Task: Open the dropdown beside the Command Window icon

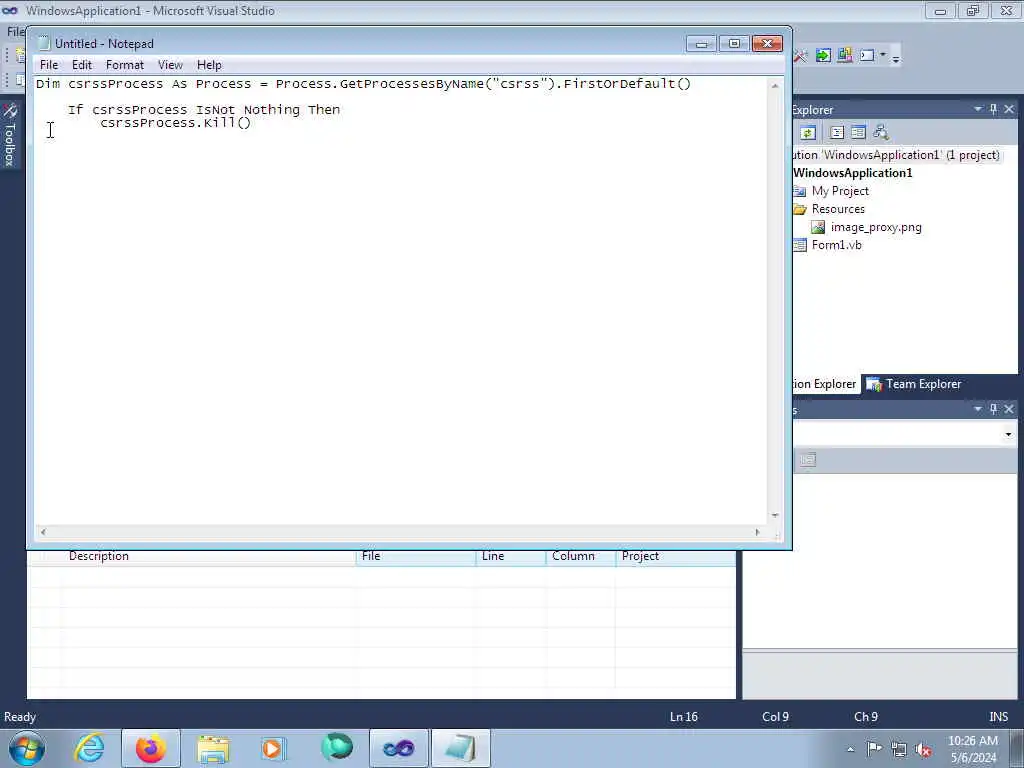Action: (883, 56)
